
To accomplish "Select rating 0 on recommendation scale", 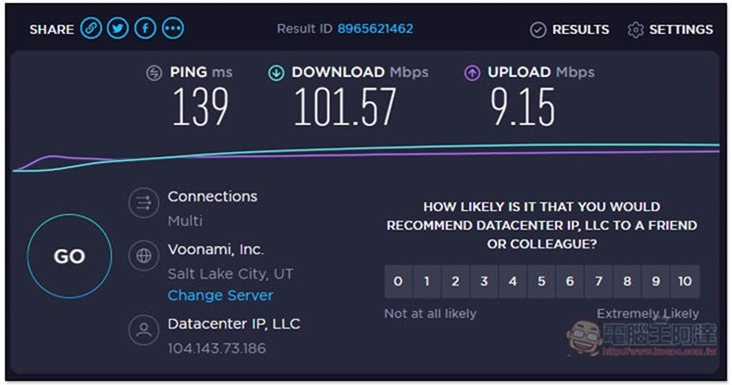I will (398, 281).
